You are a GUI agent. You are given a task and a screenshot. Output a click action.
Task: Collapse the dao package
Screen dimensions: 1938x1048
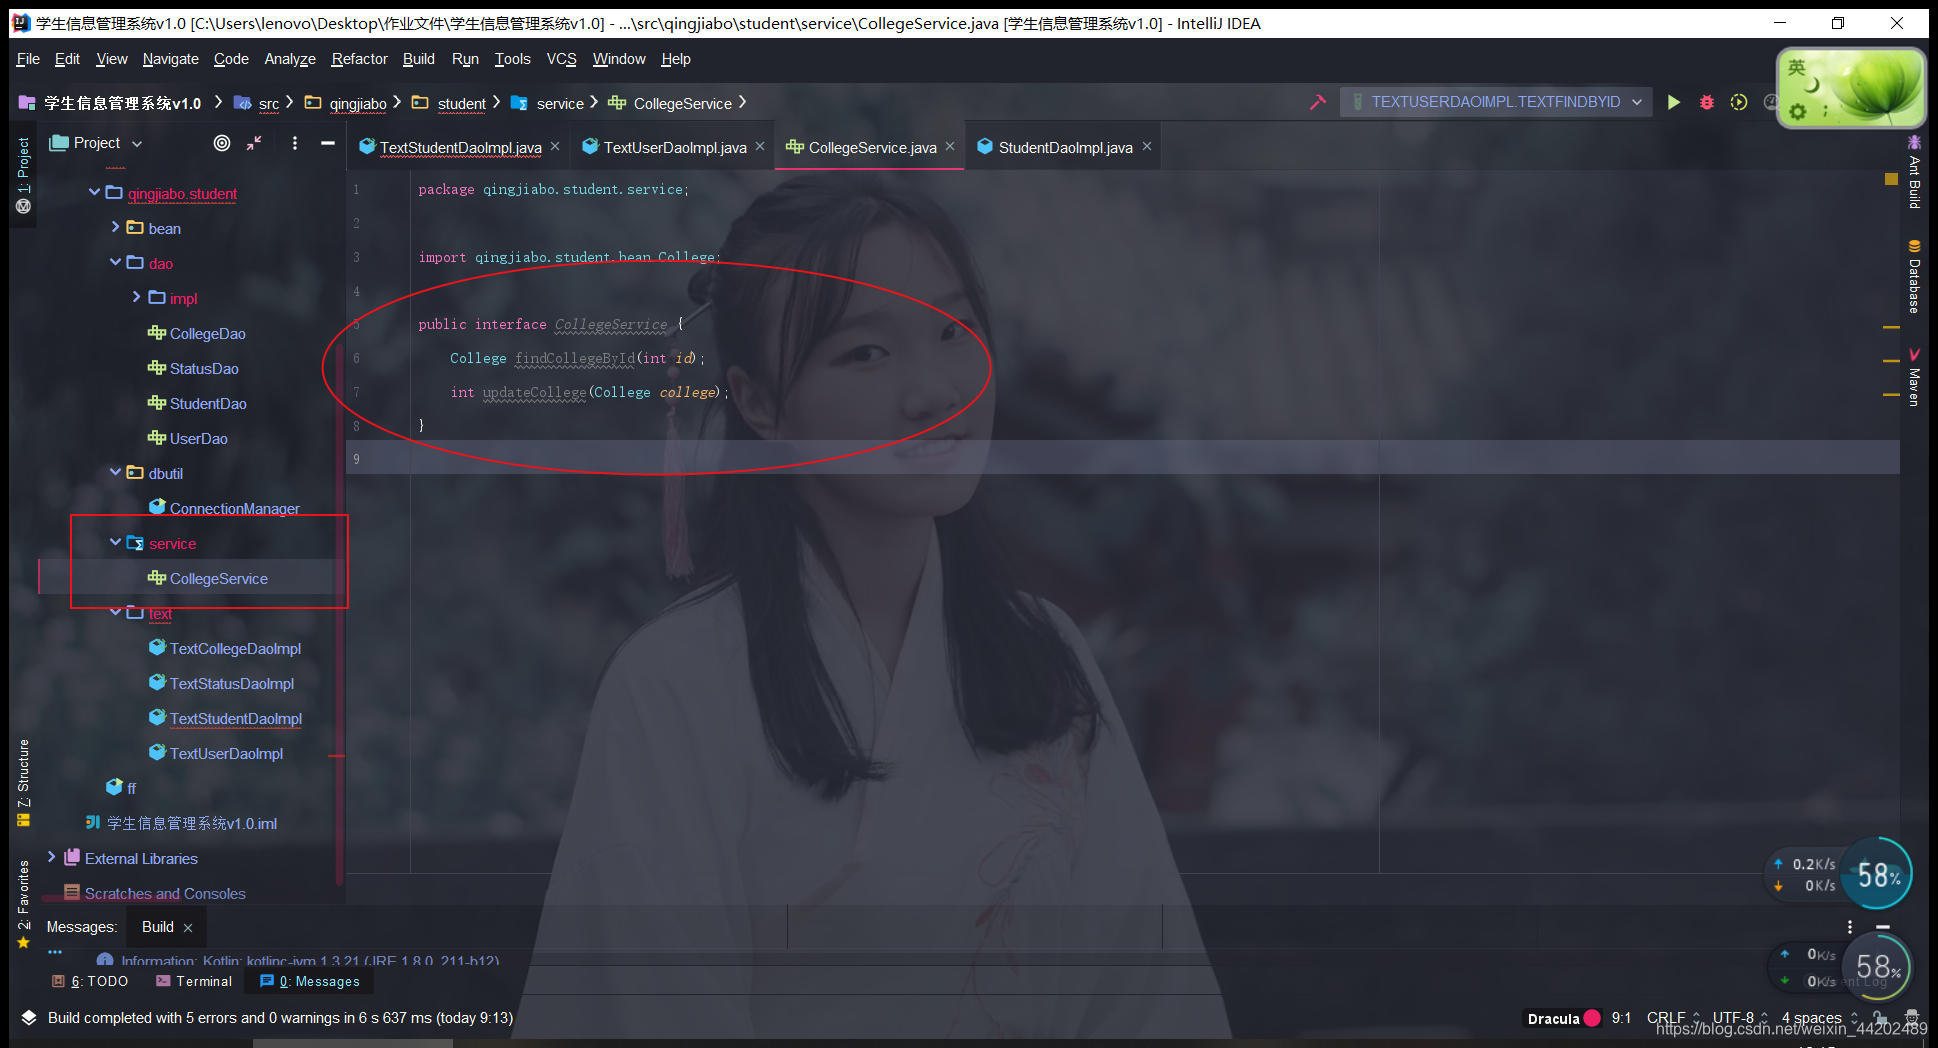coord(115,262)
